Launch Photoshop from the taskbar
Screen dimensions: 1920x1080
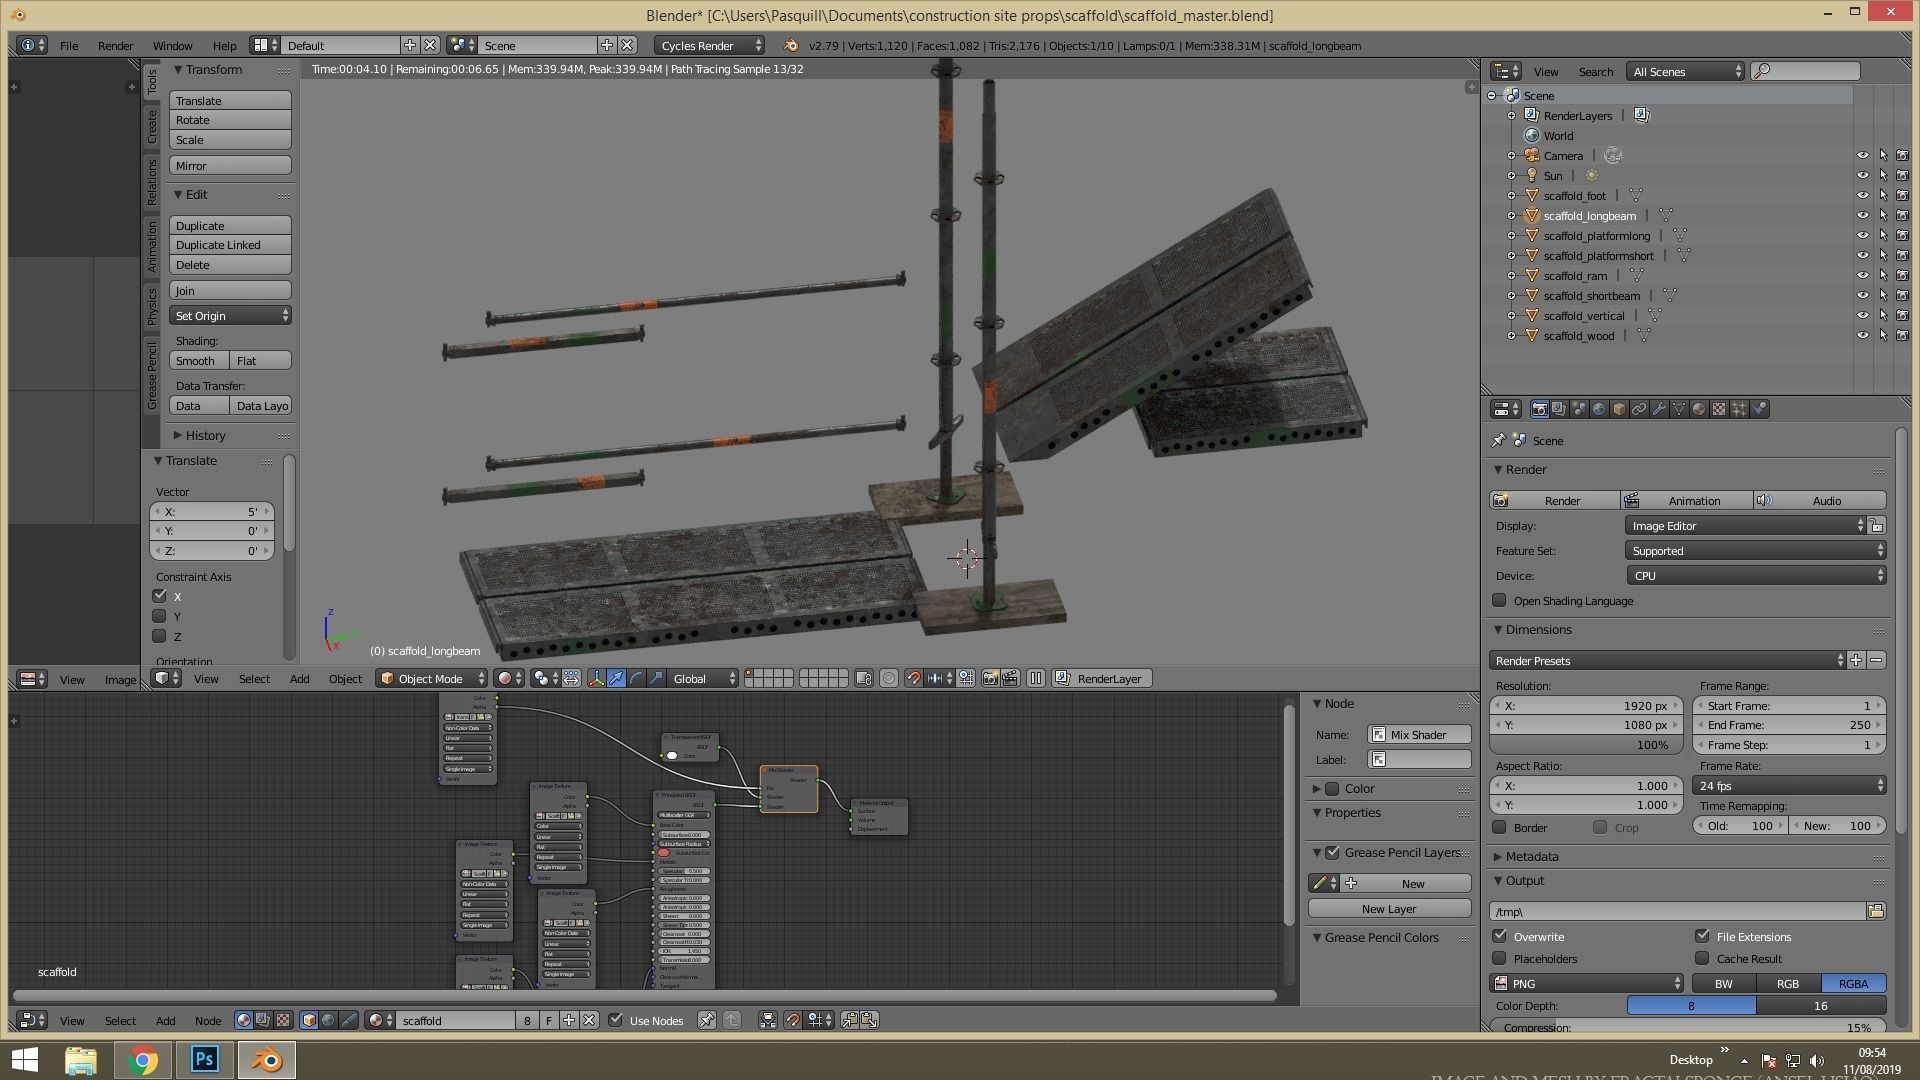tap(205, 1059)
